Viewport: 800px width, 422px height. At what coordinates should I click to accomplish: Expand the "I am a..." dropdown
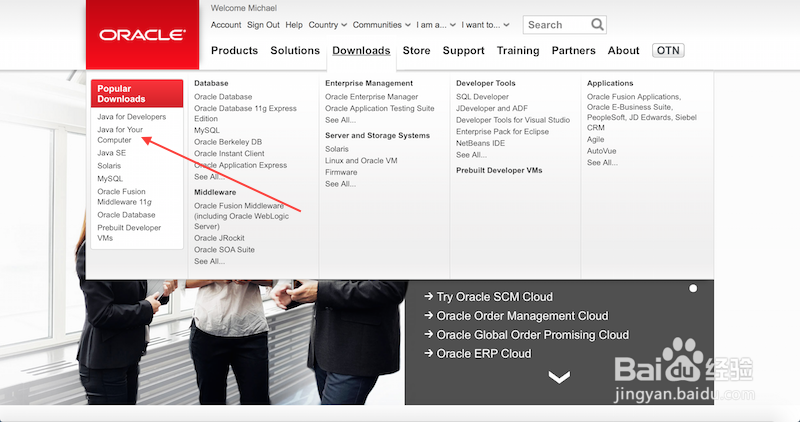coord(436,24)
